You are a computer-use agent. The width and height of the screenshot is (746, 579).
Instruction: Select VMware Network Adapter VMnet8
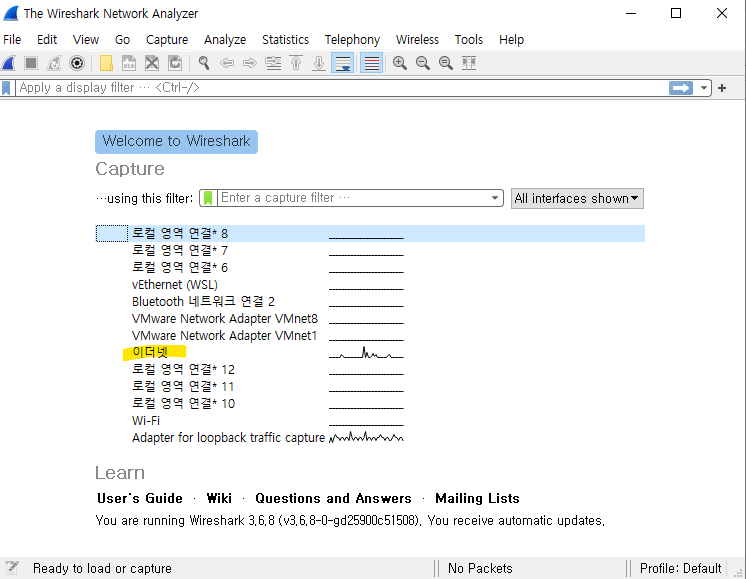coord(370,318)
